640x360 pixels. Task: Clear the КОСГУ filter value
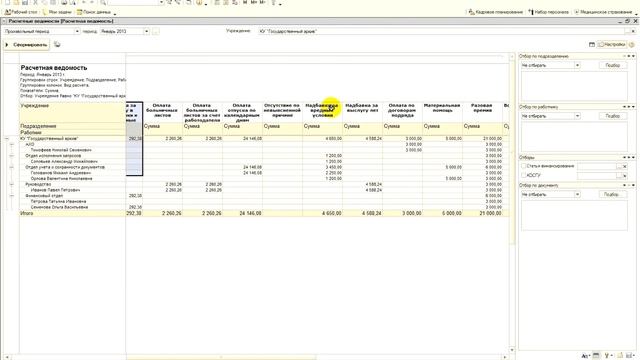(624, 176)
